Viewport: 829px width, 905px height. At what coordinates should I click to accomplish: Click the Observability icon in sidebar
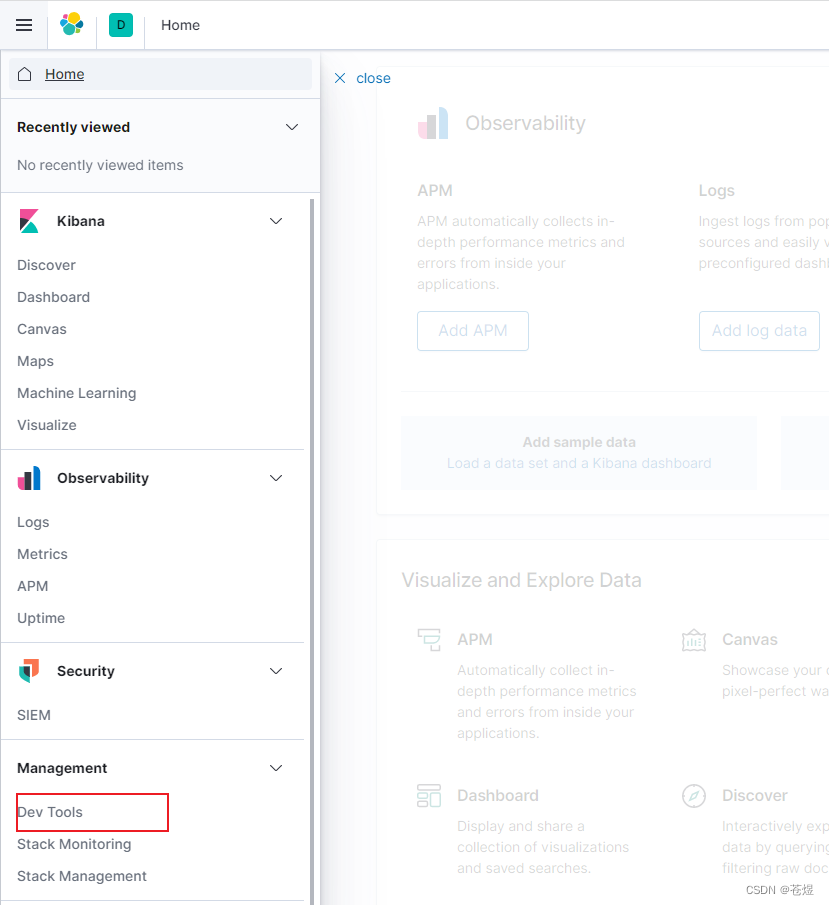(29, 478)
